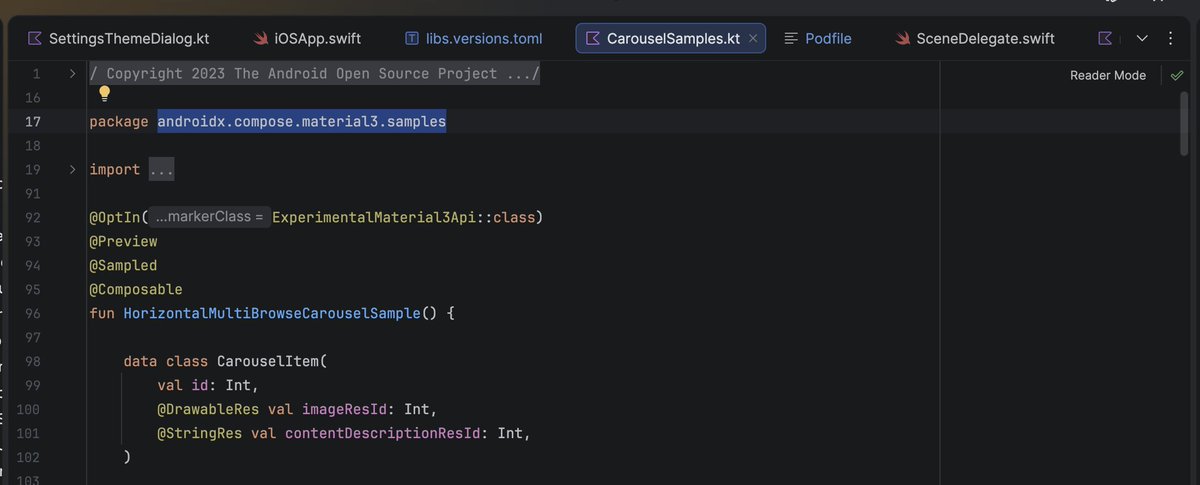The width and height of the screenshot is (1200, 485).
Task: Click the yellow lightbulb intention icon
Action: tap(104, 94)
